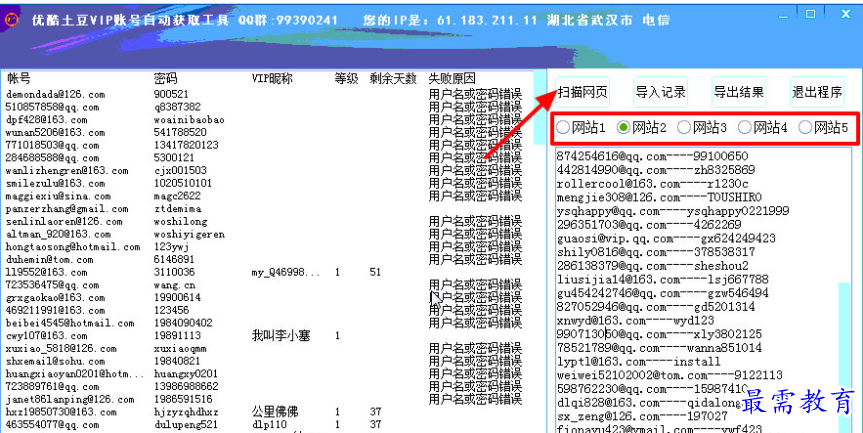Click the 密码 column header

pyautogui.click(x=166, y=79)
